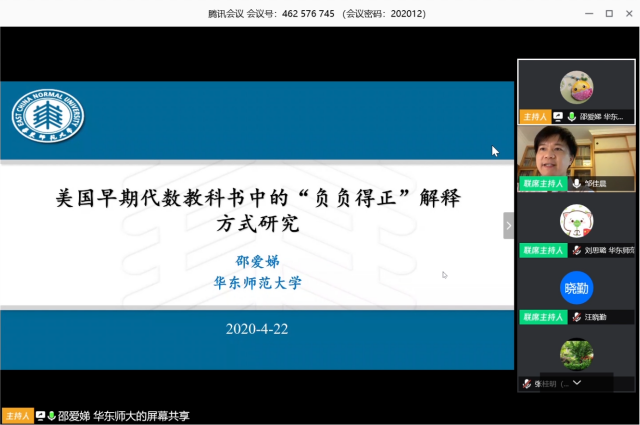Collapse the participant video sidebar arrow
This screenshot has width=640, height=425.
508,226
